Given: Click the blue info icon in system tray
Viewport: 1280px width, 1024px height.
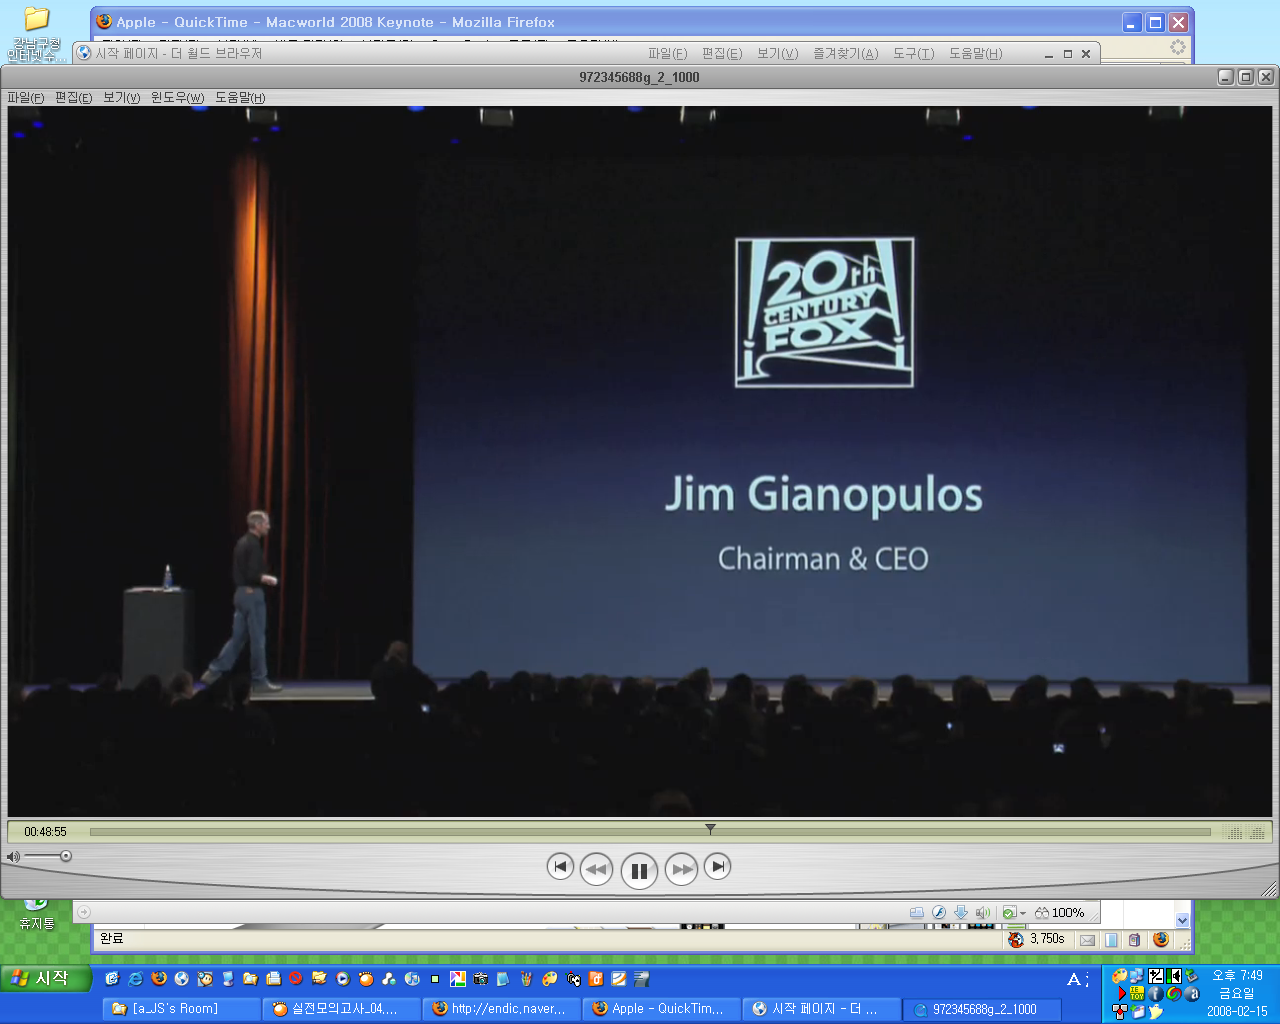Looking at the screenshot, I should (x=1156, y=994).
